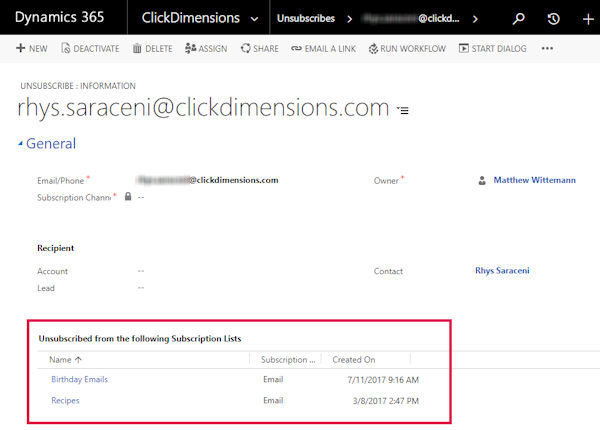This screenshot has height=430, width=600.
Task: Select the 7/11/2017 9:16 AM cell
Action: pyautogui.click(x=383, y=380)
